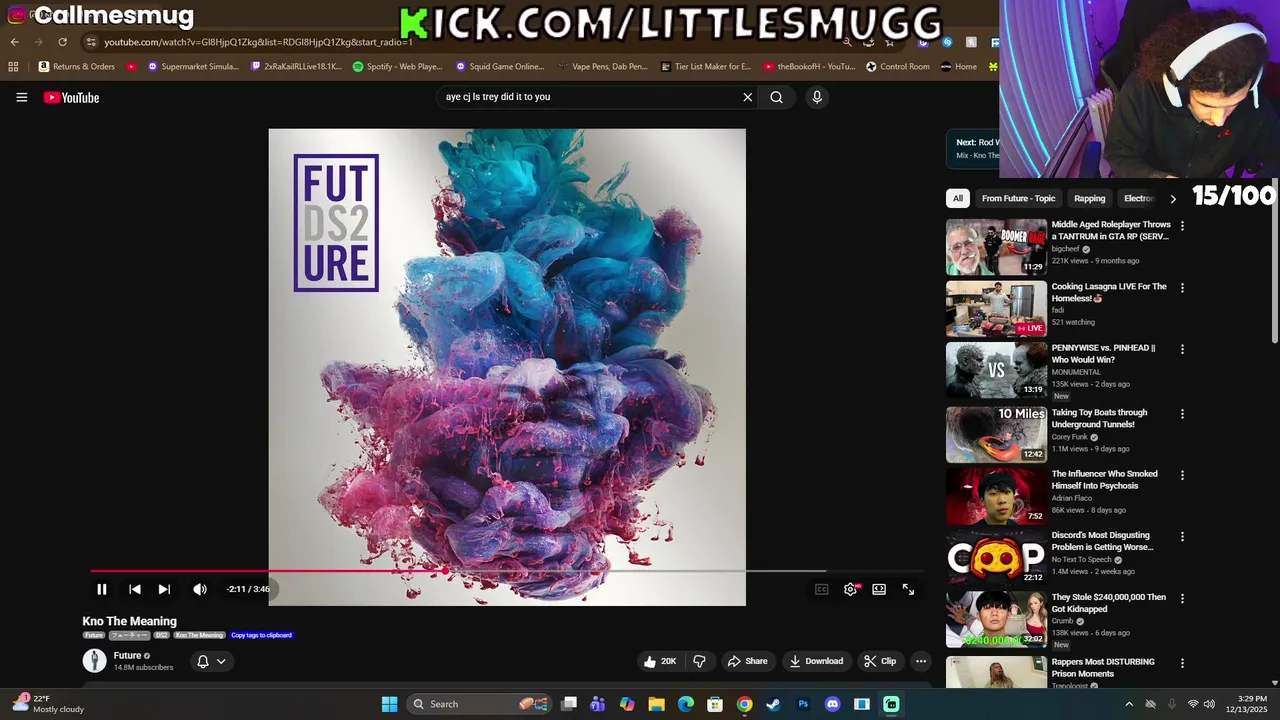The height and width of the screenshot is (720, 1280).
Task: Open Chrome apps grid on bookmarks bar
Action: tap(13, 67)
